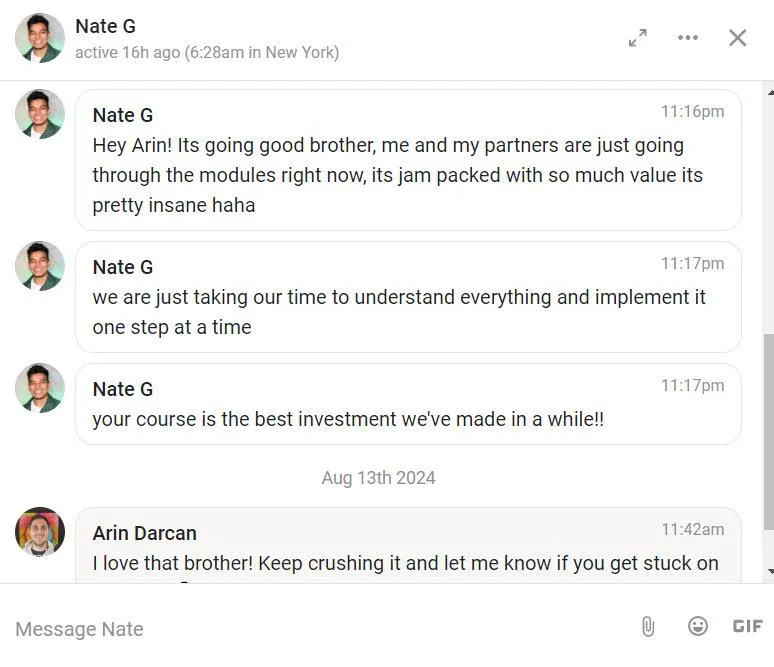
Task: Expand the chat window to full size
Action: [637, 38]
